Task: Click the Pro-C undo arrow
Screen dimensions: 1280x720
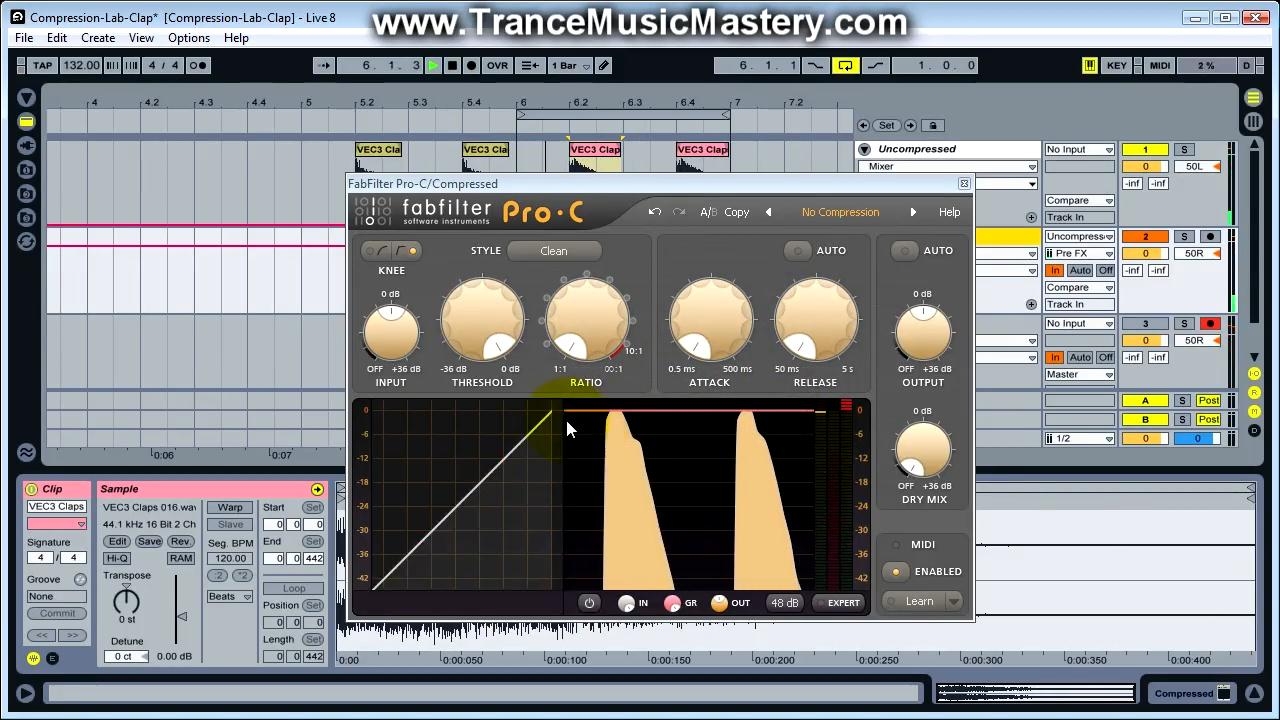Action: (x=655, y=212)
